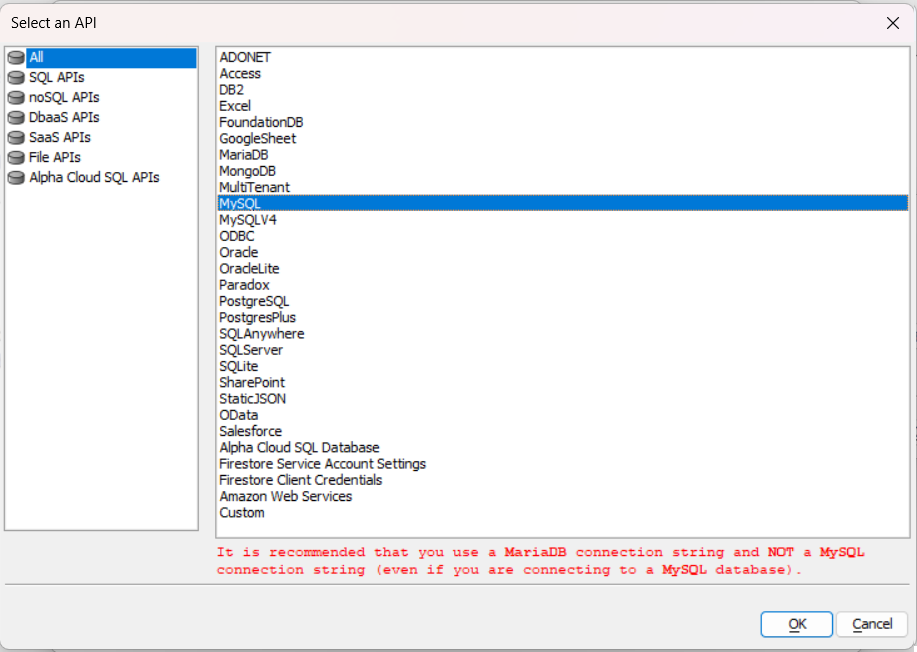
Task: Click the database icon beside SQL APIs
Action: [x=16, y=78]
